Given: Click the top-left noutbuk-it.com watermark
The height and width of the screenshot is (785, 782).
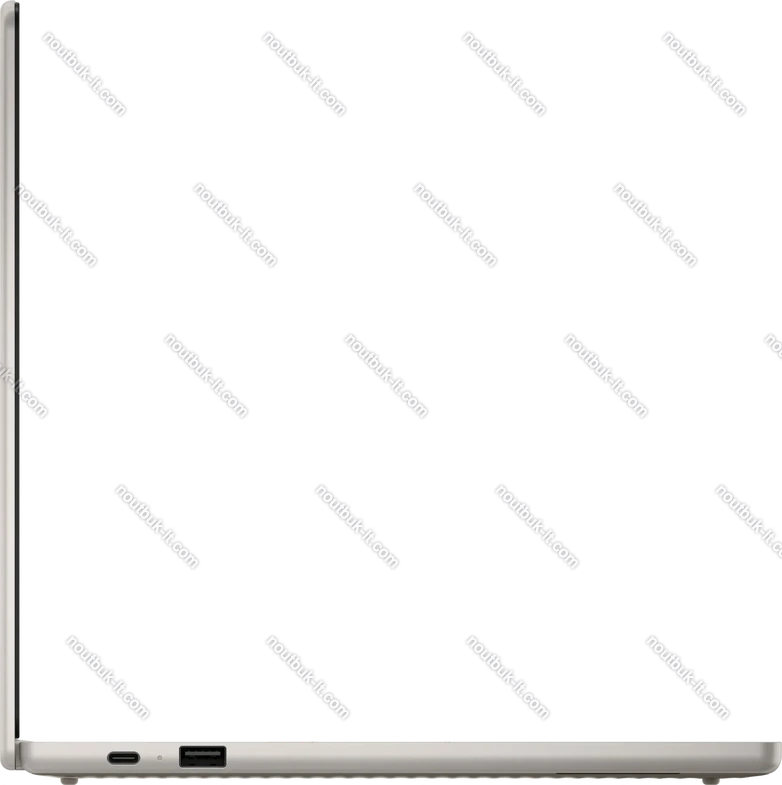Looking at the screenshot, I should pyautogui.click(x=84, y=75).
